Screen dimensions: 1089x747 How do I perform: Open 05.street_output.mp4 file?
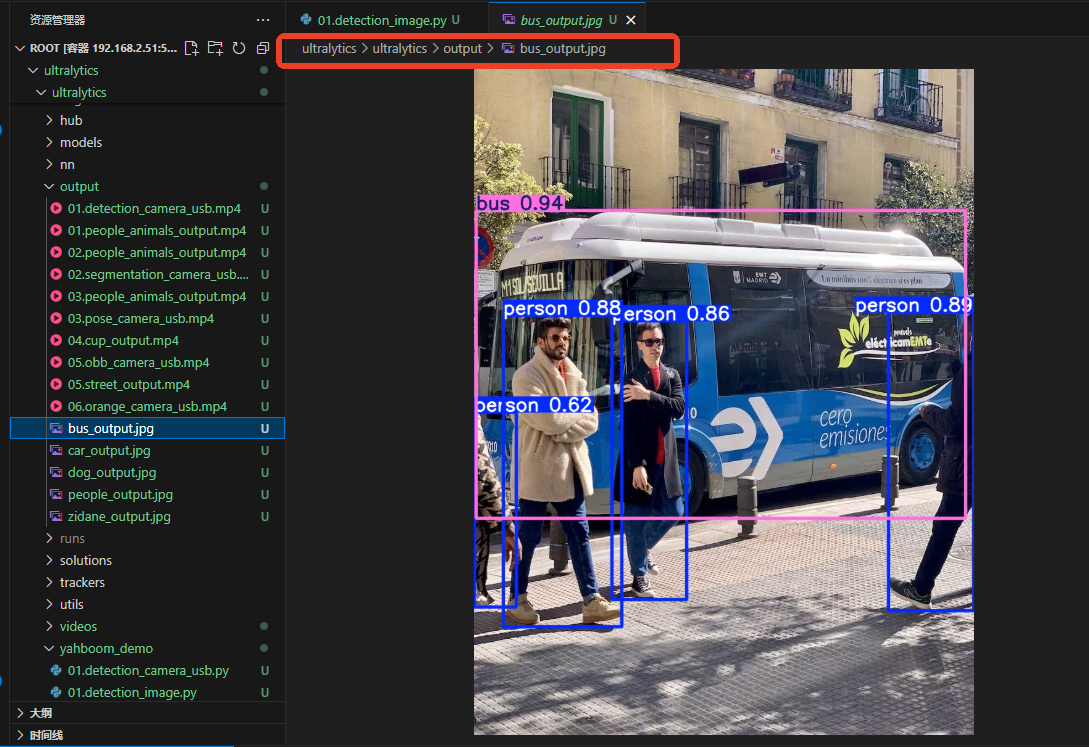147,385
